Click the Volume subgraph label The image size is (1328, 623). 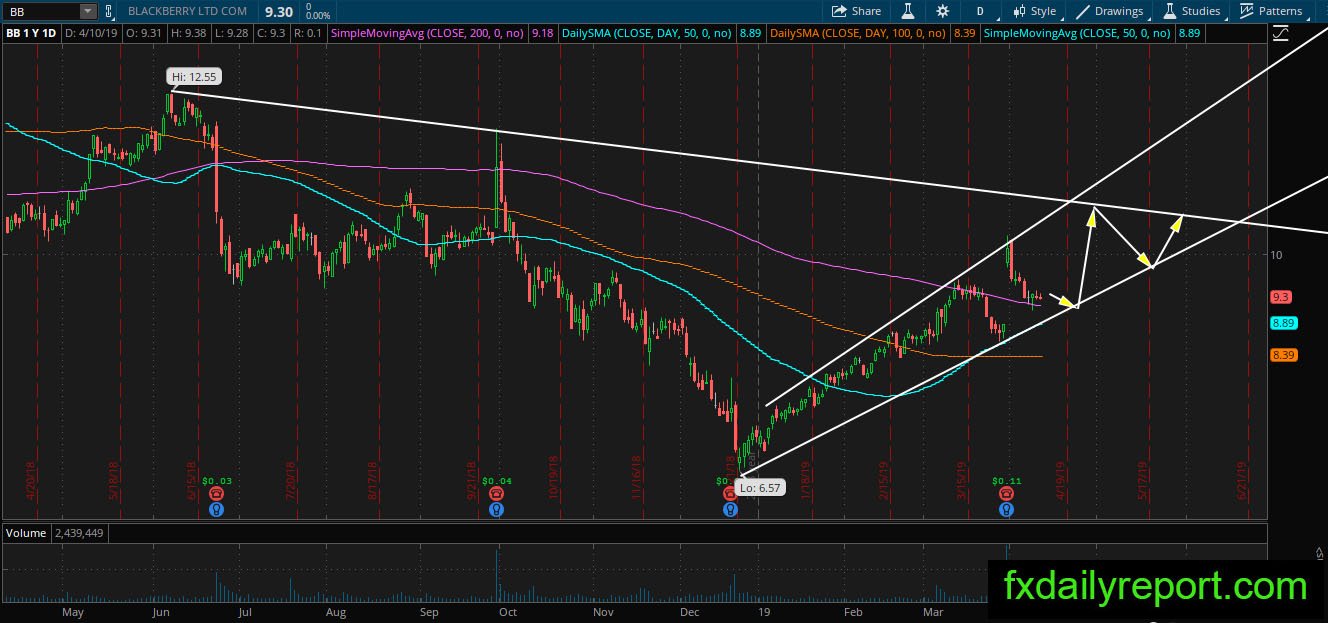(26, 533)
